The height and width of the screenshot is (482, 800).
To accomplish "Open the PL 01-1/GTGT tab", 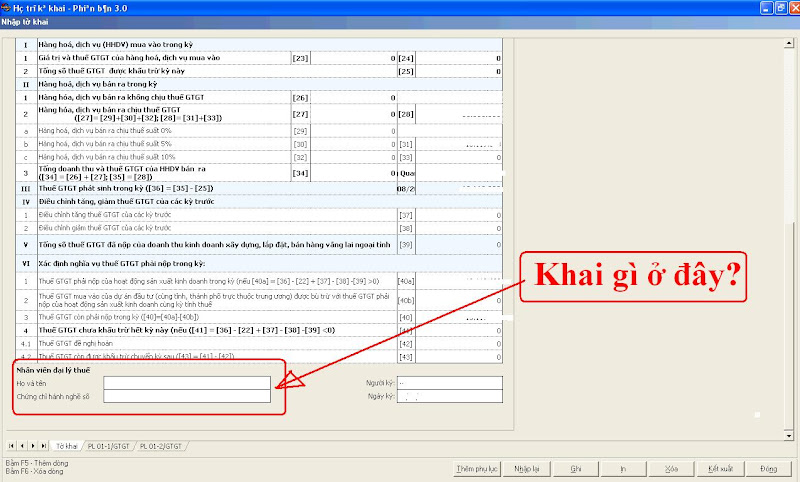I will (x=109, y=444).
